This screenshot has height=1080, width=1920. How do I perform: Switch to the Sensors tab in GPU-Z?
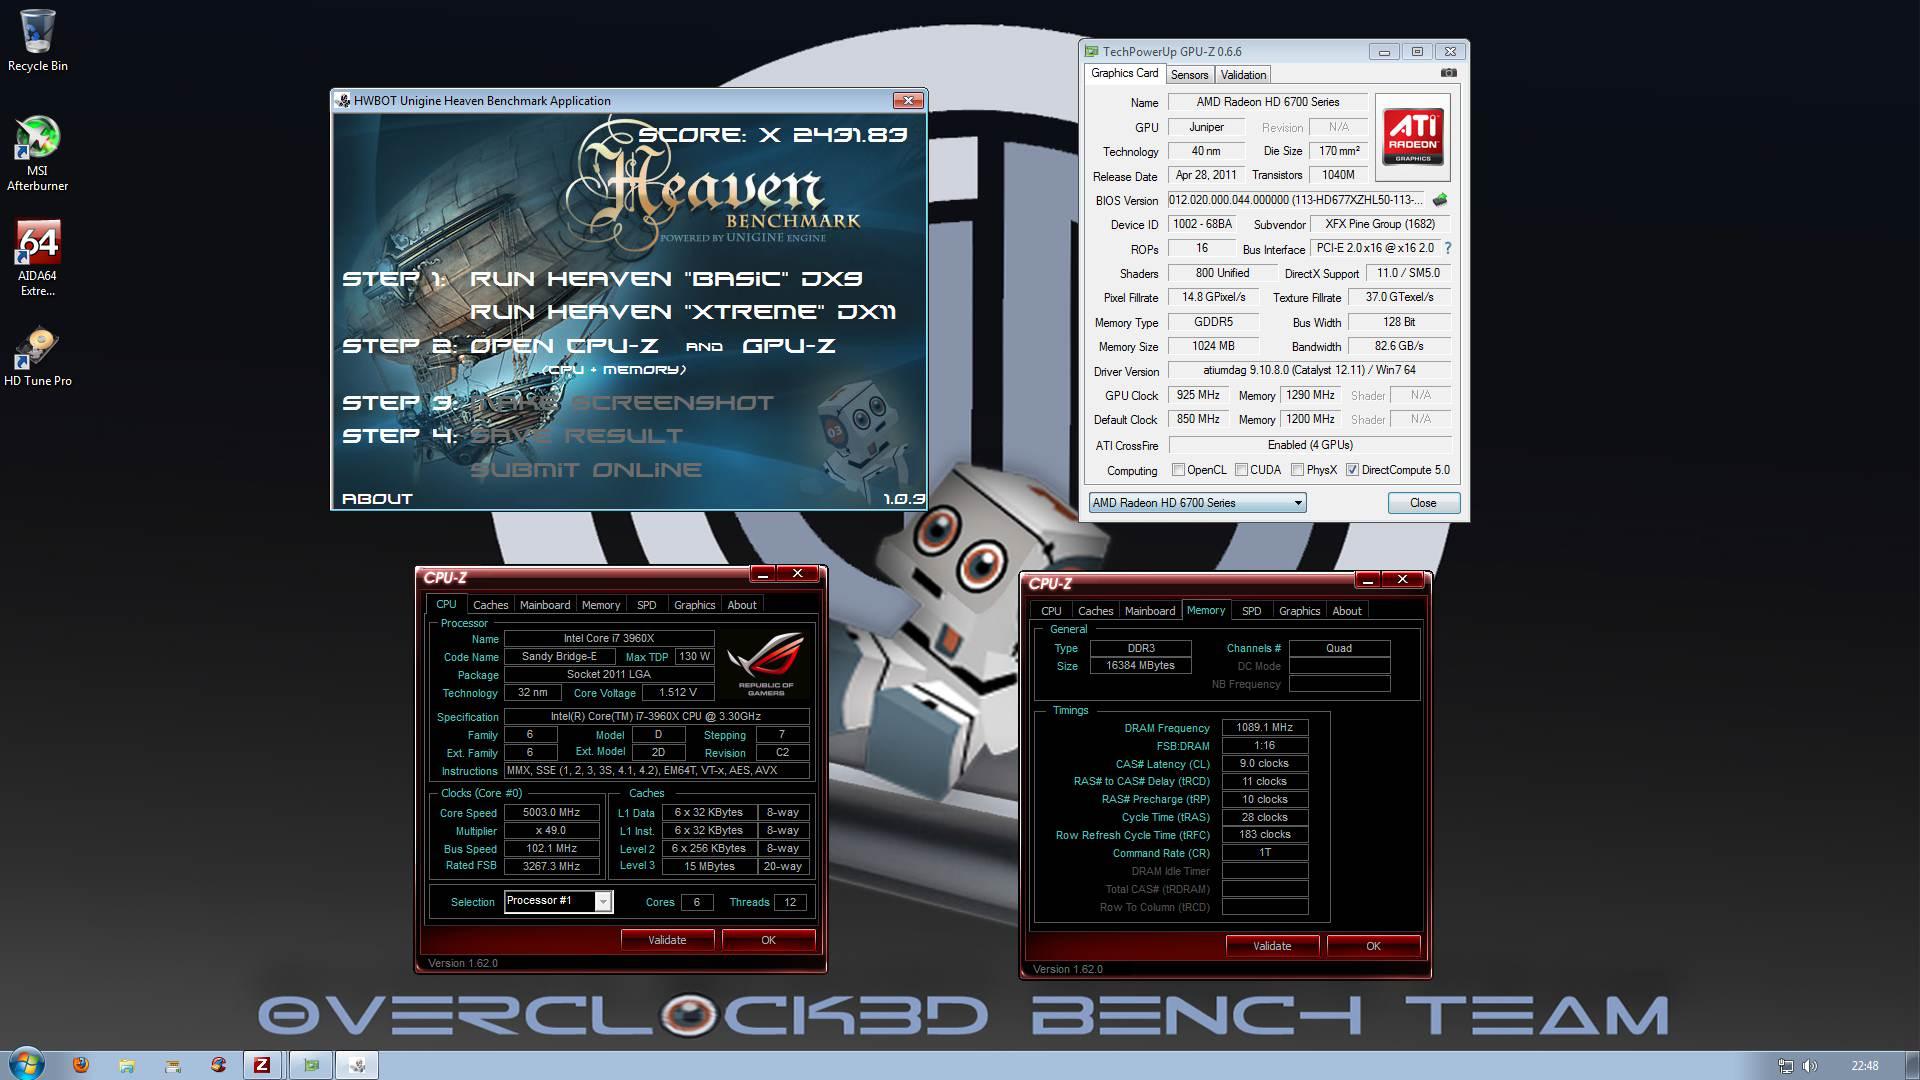click(x=1189, y=75)
